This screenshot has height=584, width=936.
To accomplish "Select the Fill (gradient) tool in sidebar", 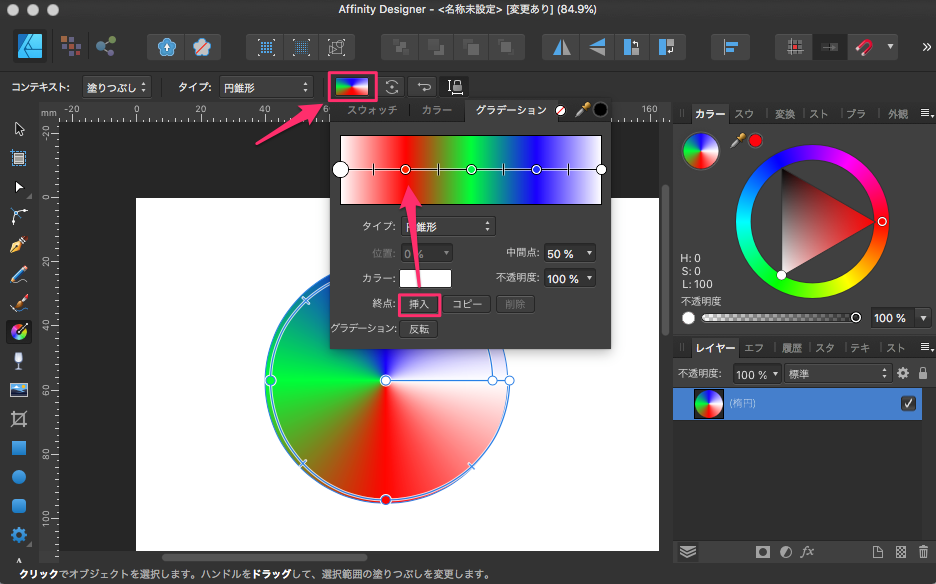I will click(18, 331).
